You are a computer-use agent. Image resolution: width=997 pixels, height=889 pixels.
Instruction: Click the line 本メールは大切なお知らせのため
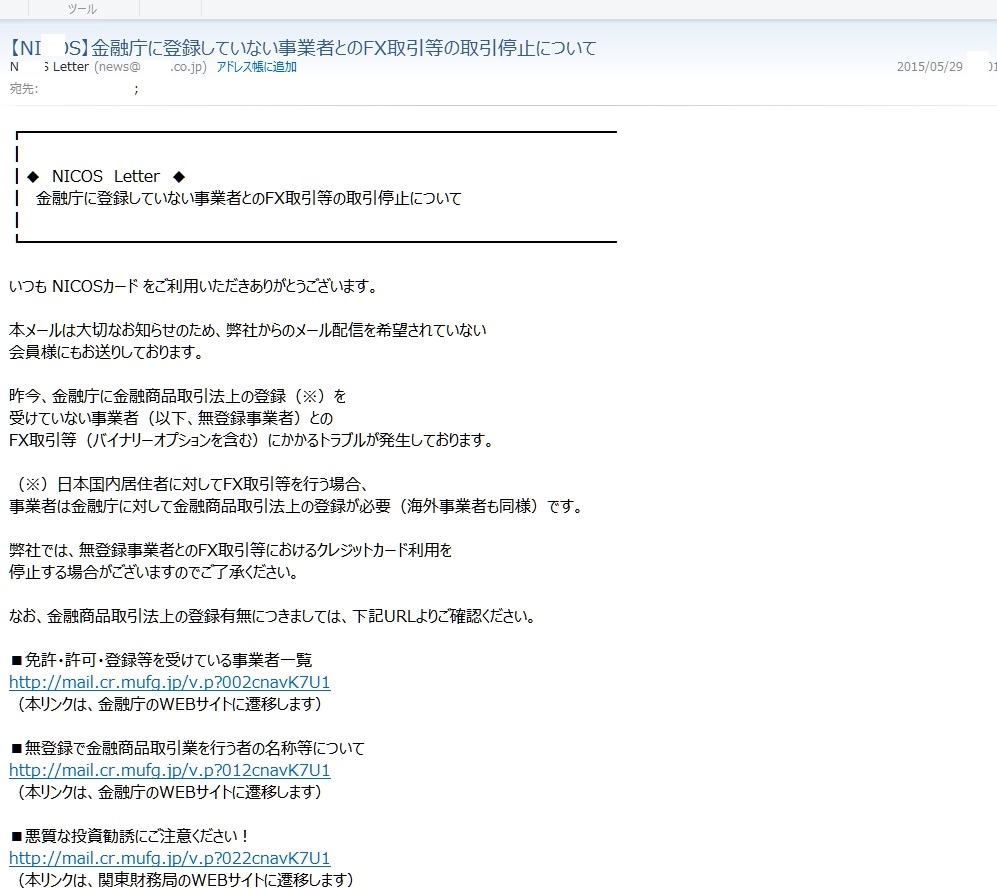pos(247,330)
